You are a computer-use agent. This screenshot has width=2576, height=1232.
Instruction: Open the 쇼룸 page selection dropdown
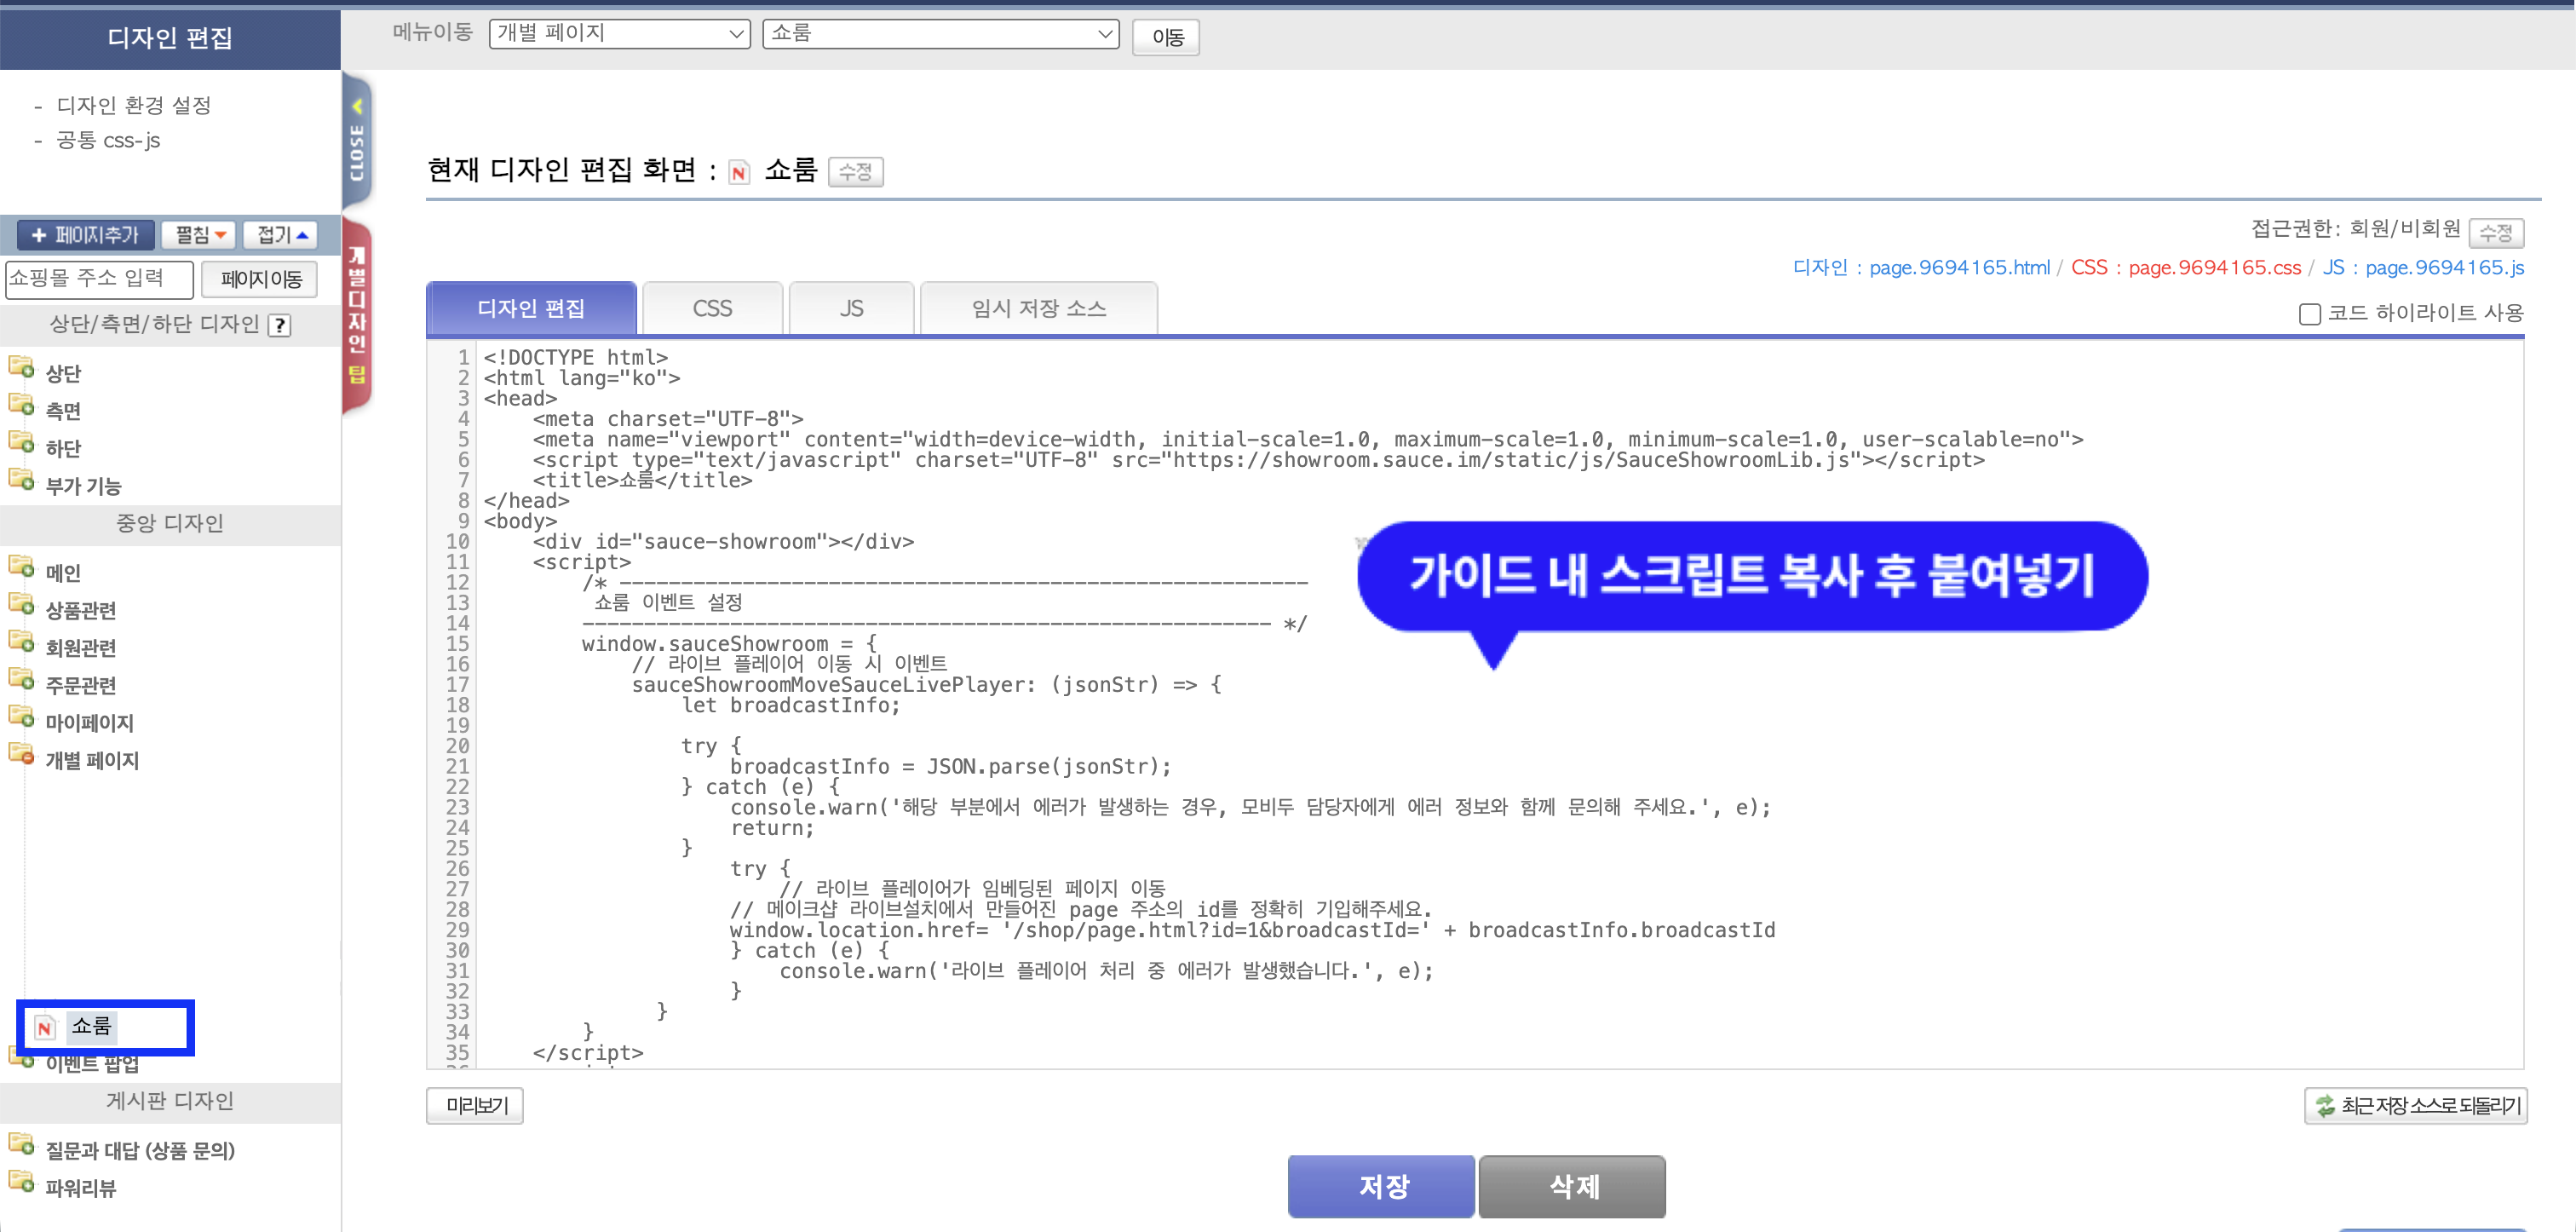click(x=940, y=34)
